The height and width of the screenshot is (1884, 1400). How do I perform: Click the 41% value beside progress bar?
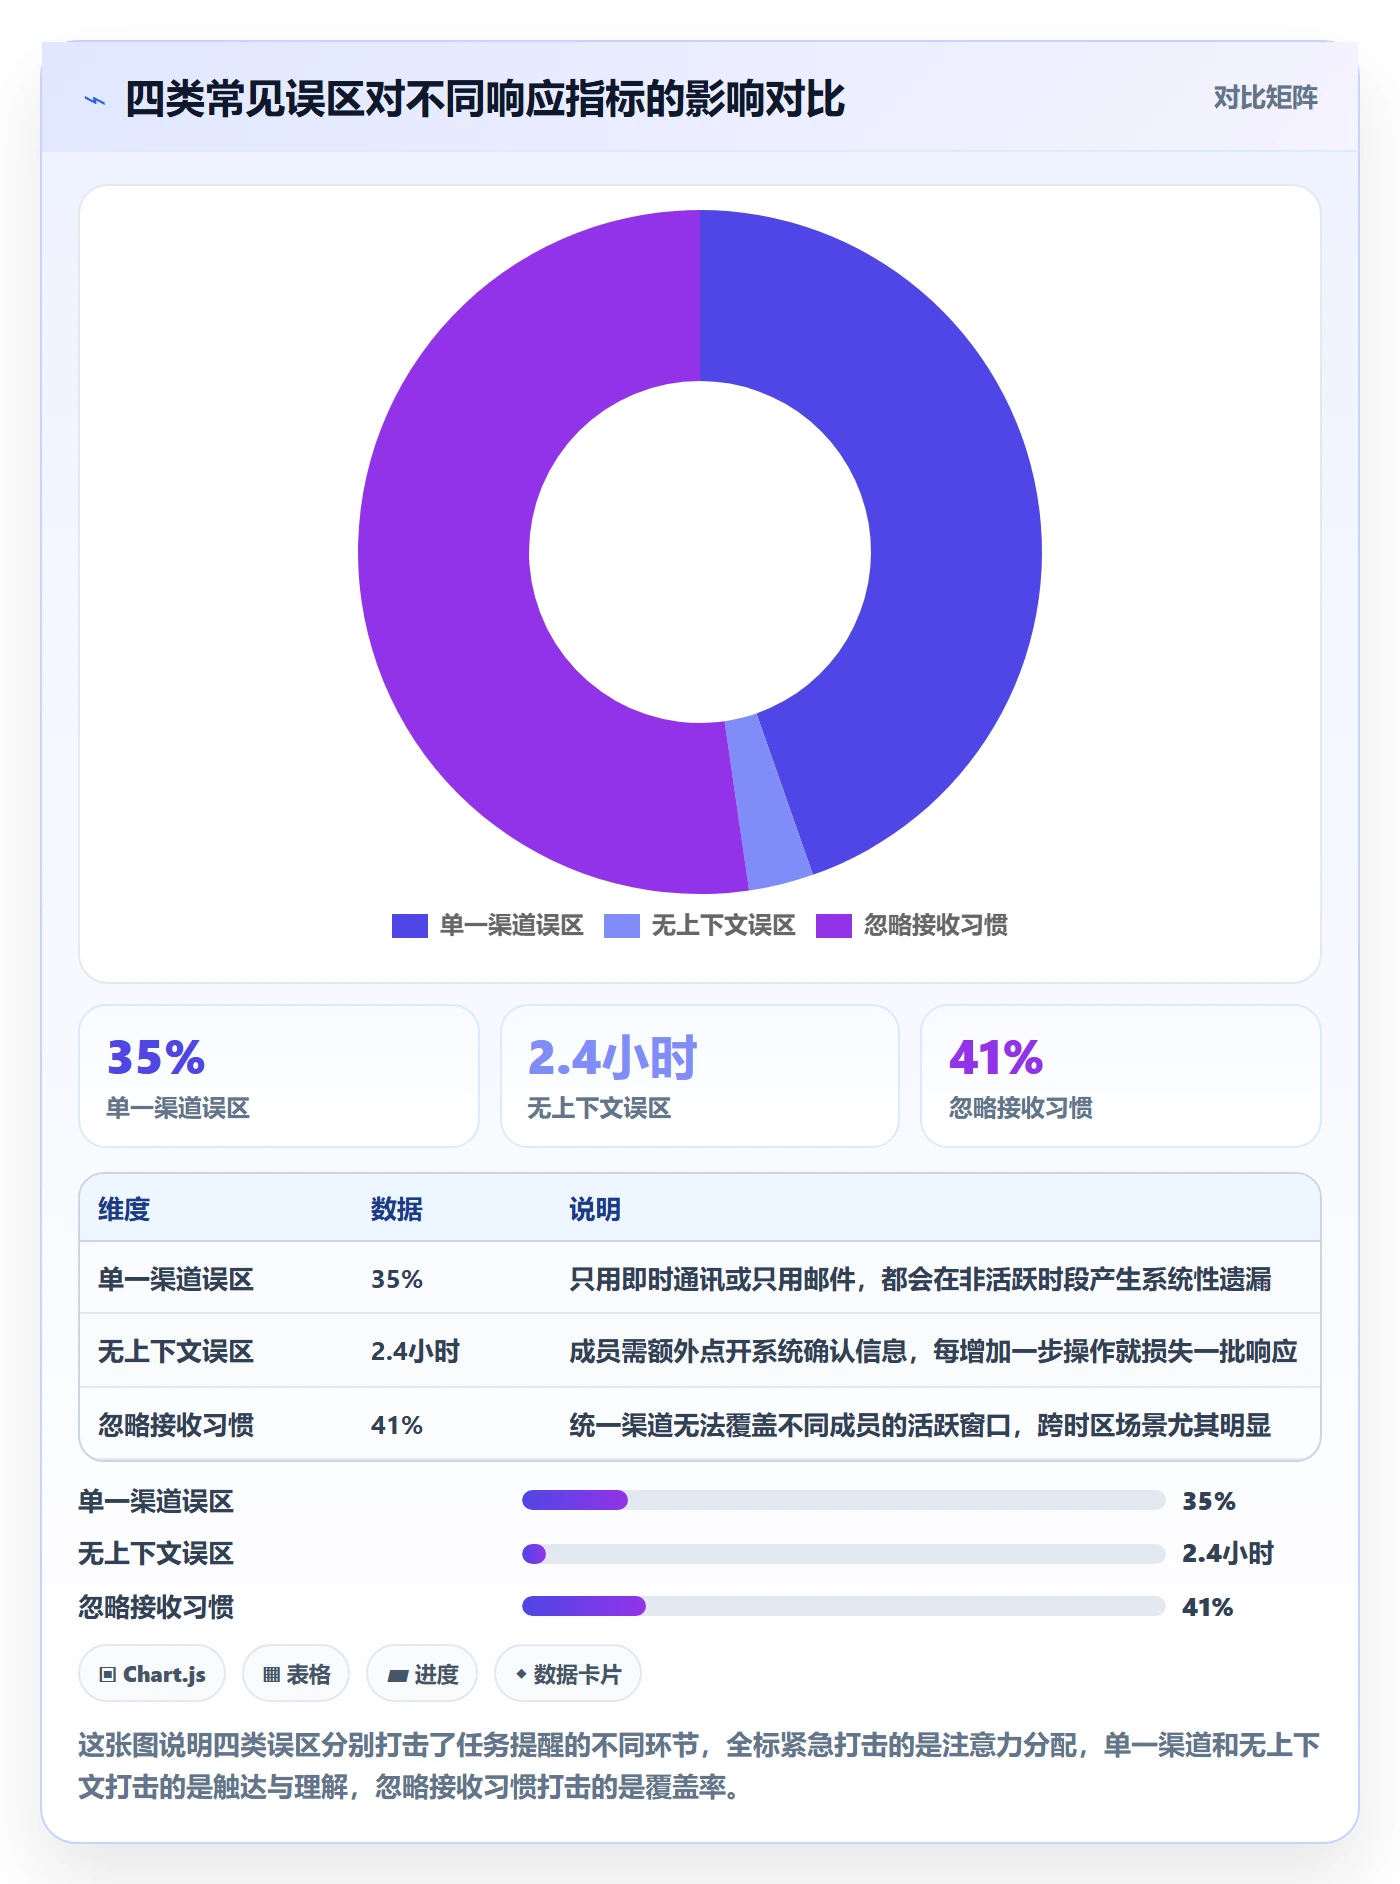pyautogui.click(x=1207, y=1607)
